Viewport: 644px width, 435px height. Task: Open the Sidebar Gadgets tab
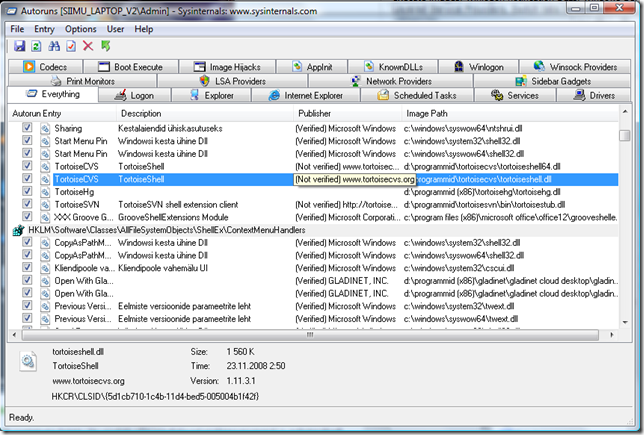(552, 81)
